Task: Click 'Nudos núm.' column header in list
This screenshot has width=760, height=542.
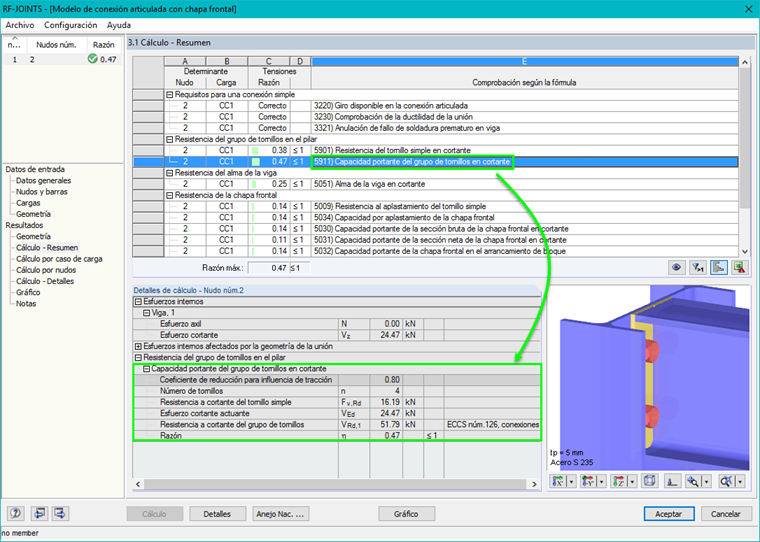Action: 56,45
